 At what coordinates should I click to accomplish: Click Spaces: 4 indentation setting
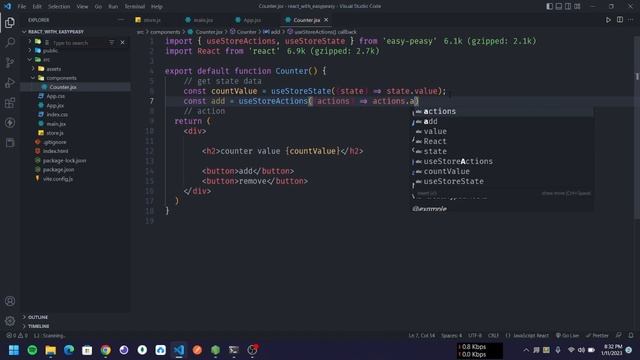pos(451,336)
